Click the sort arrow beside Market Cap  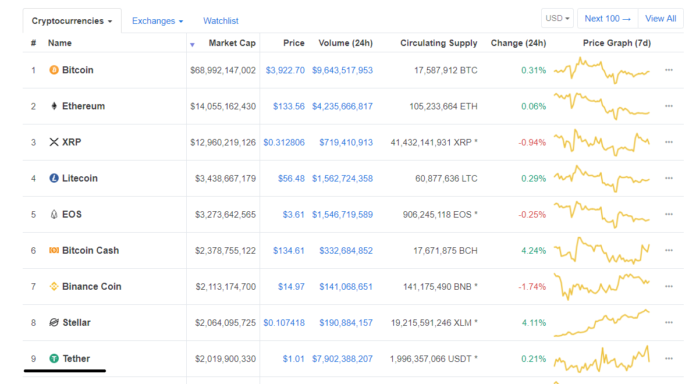[192, 44]
